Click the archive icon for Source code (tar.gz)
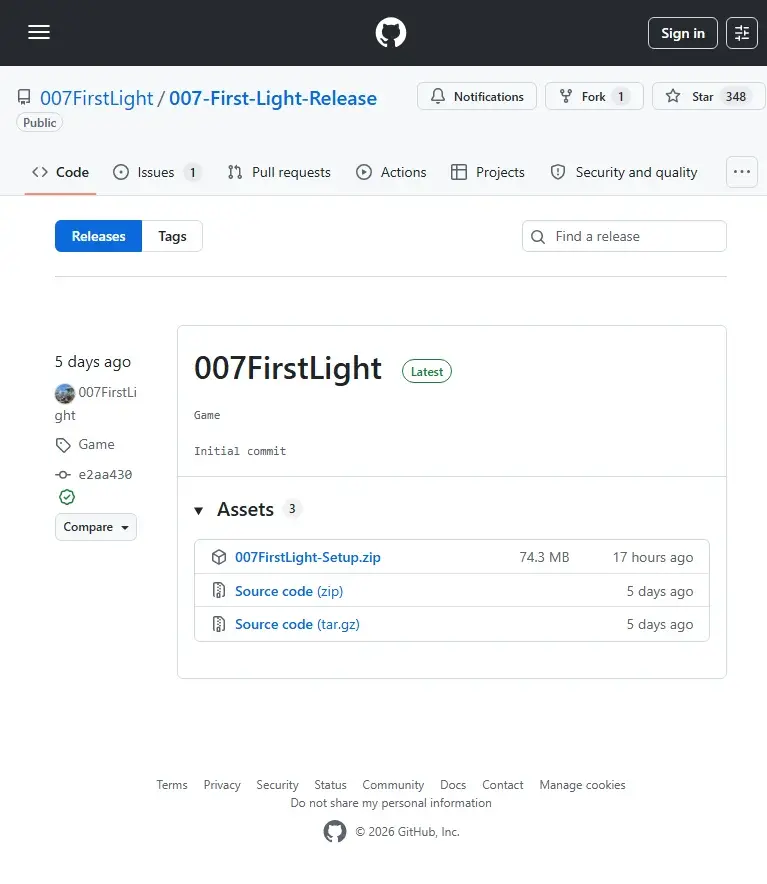This screenshot has width=767, height=884. point(219,624)
